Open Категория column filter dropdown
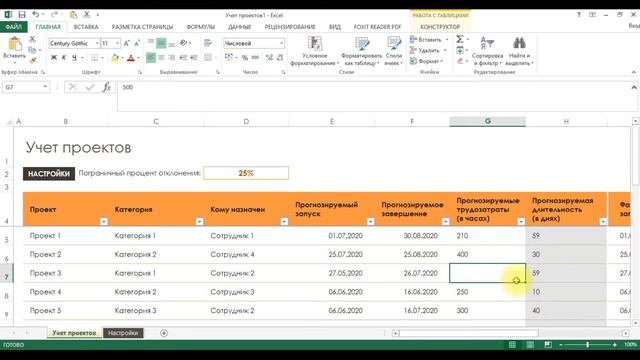640x360 pixels. 200,221
